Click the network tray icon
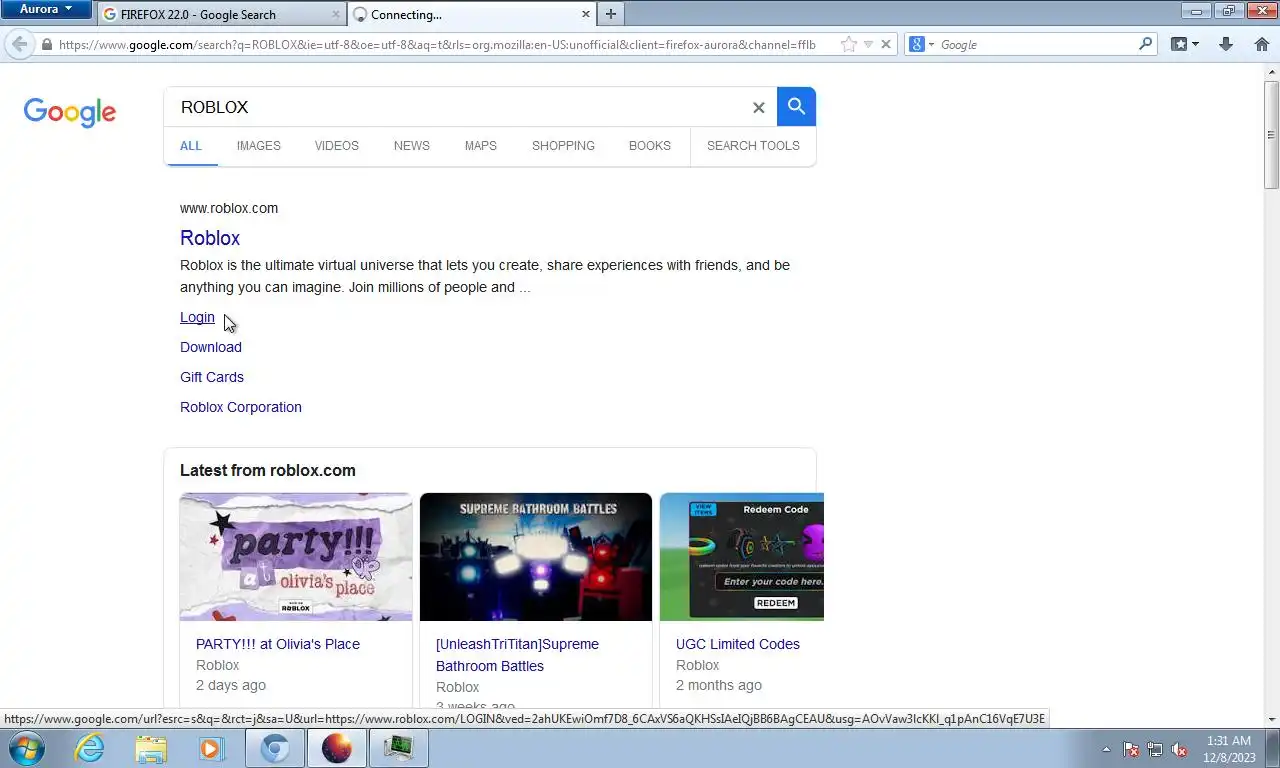This screenshot has width=1280, height=768. [1155, 749]
